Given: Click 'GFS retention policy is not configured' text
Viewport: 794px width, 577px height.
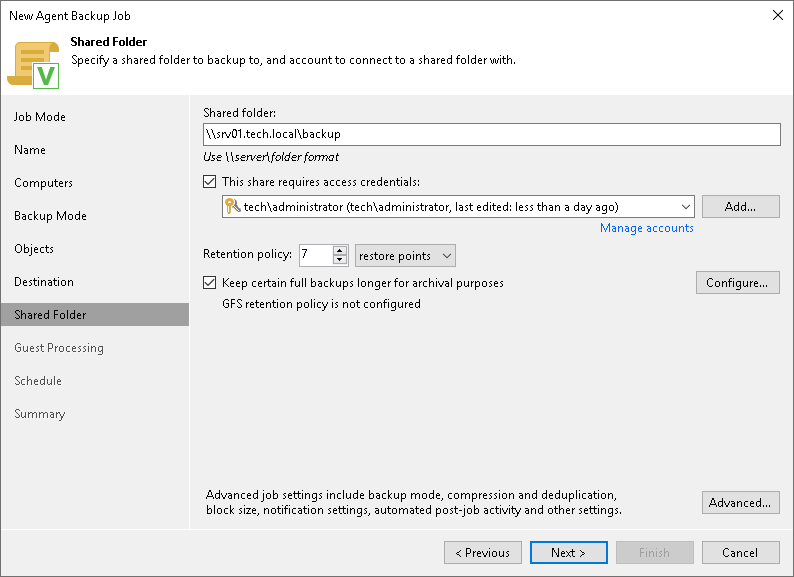Looking at the screenshot, I should (x=322, y=304).
